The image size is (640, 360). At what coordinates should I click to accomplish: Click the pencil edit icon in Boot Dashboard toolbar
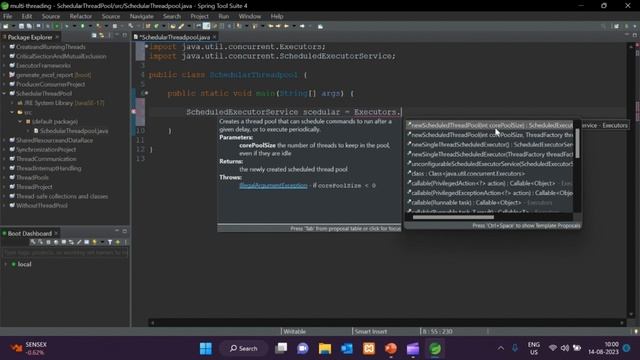[x=79, y=242]
